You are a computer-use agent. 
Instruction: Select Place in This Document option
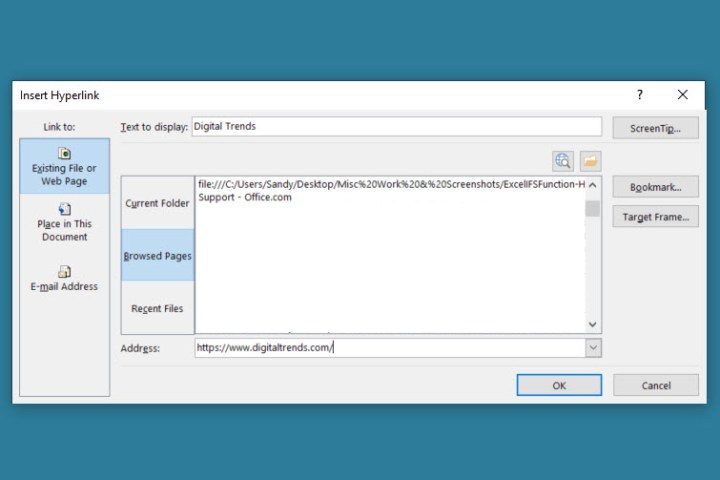[64, 223]
